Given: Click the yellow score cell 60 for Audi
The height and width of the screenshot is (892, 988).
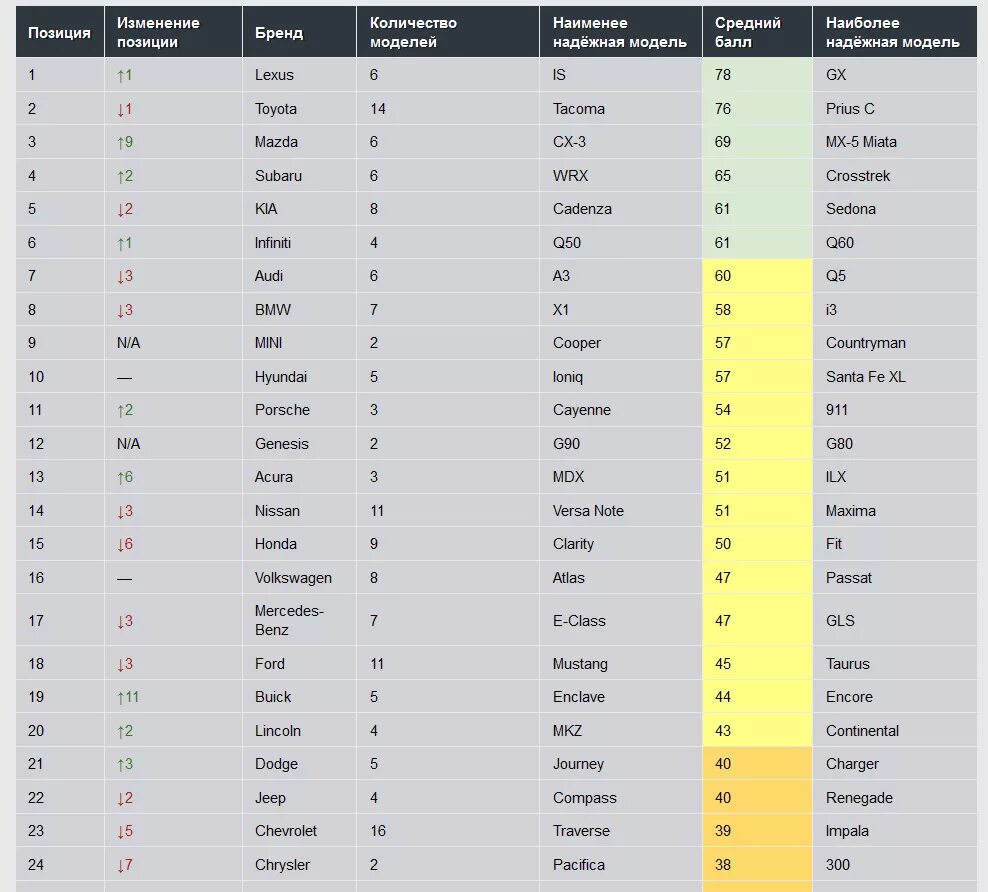Looking at the screenshot, I should click(757, 276).
